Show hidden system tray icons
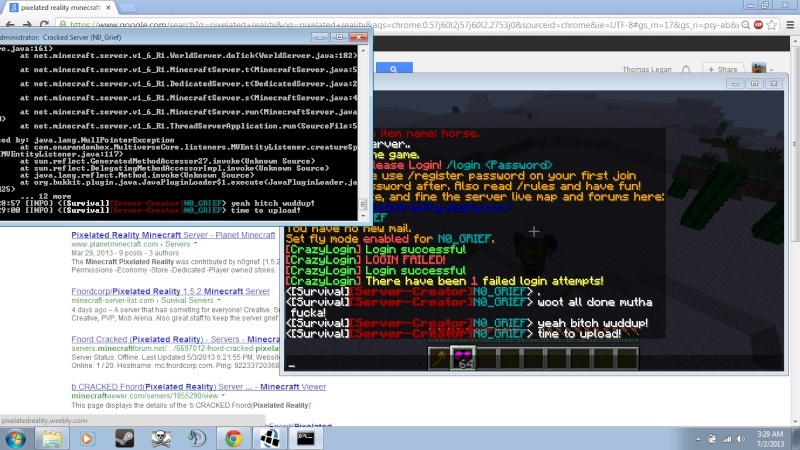The width and height of the screenshot is (800, 450). coord(698,439)
